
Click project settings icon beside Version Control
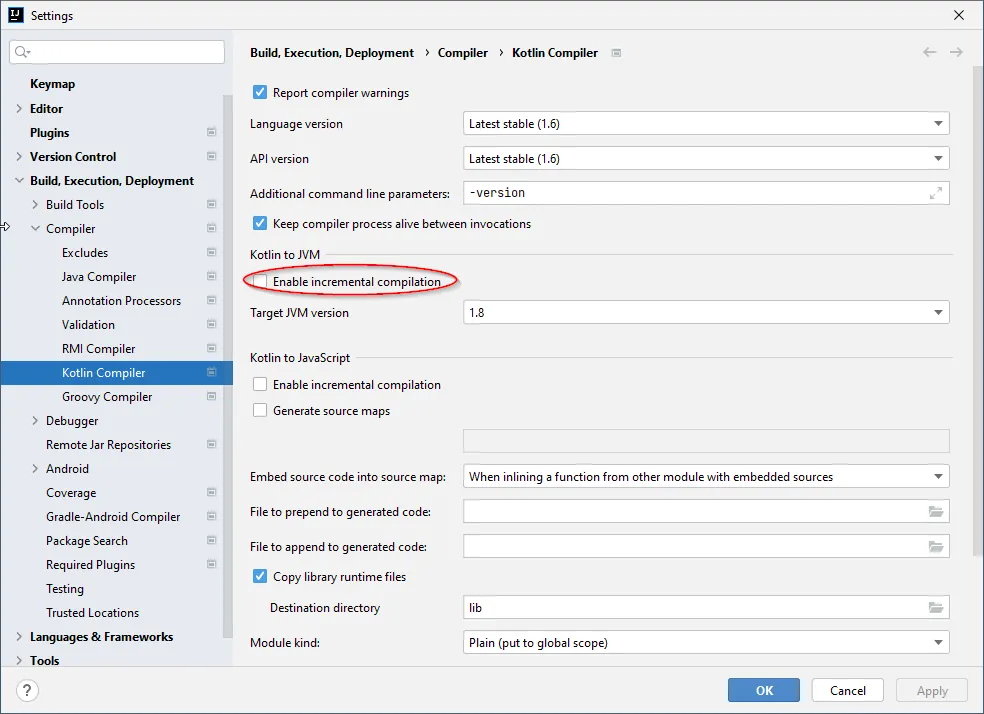click(211, 156)
